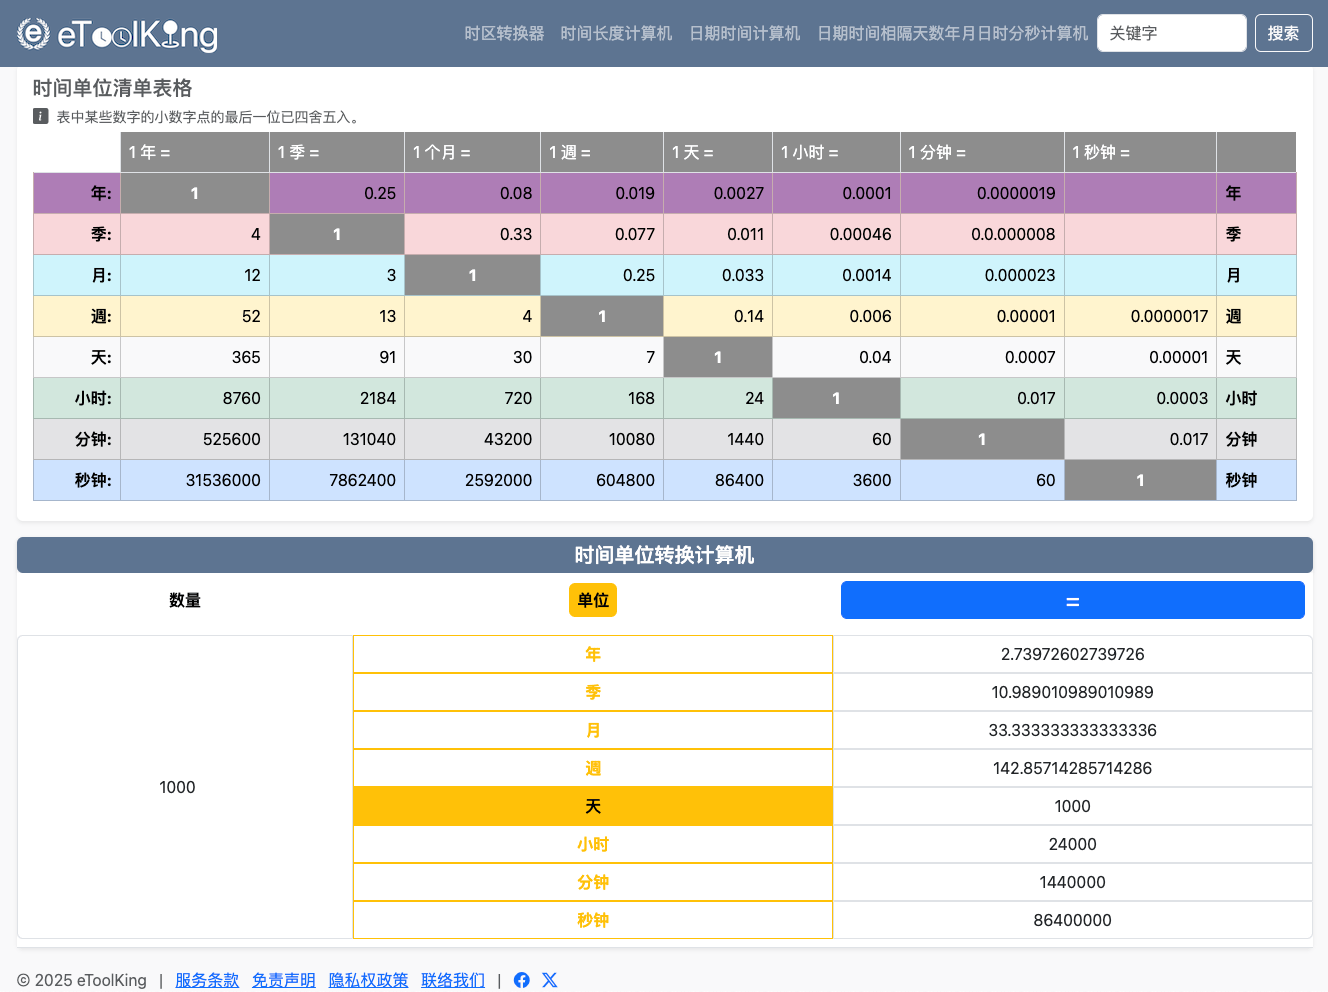Open the 隐私权政策 footer link

point(368,980)
